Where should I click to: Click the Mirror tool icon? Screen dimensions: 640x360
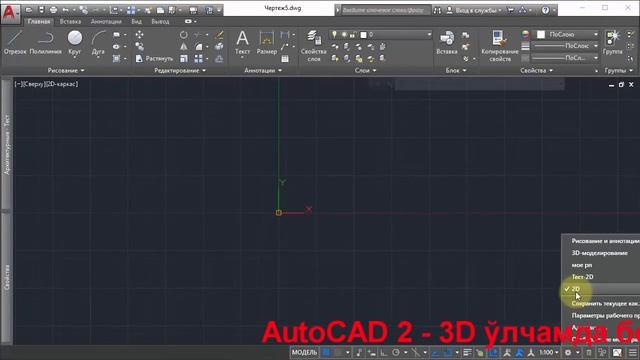pyautogui.click(x=184, y=47)
